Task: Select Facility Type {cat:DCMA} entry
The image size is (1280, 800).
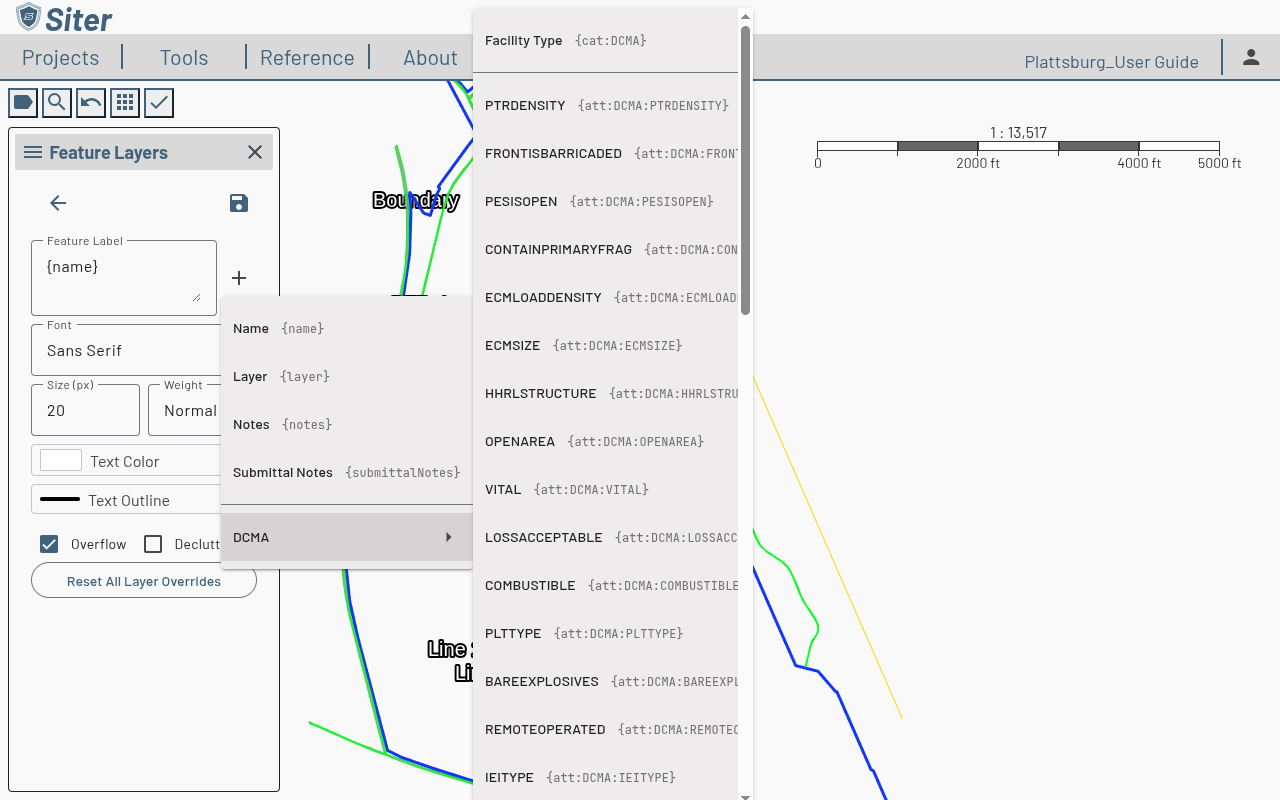Action: point(605,41)
